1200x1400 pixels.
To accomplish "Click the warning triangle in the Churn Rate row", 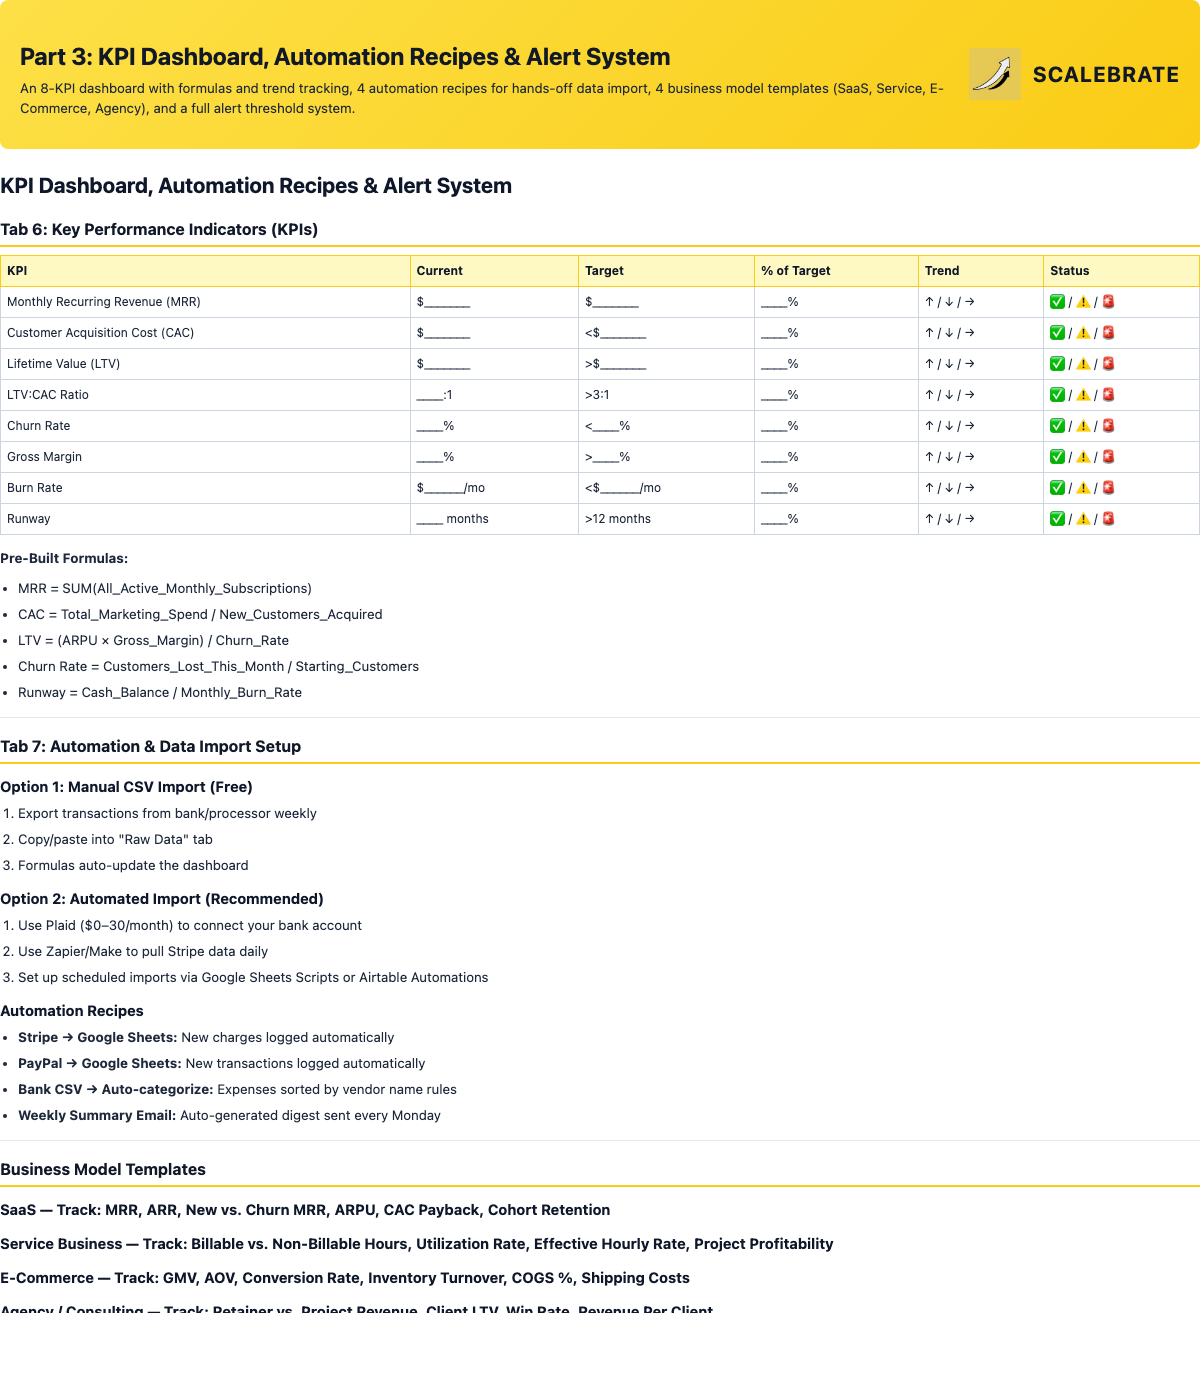I will (1083, 426).
